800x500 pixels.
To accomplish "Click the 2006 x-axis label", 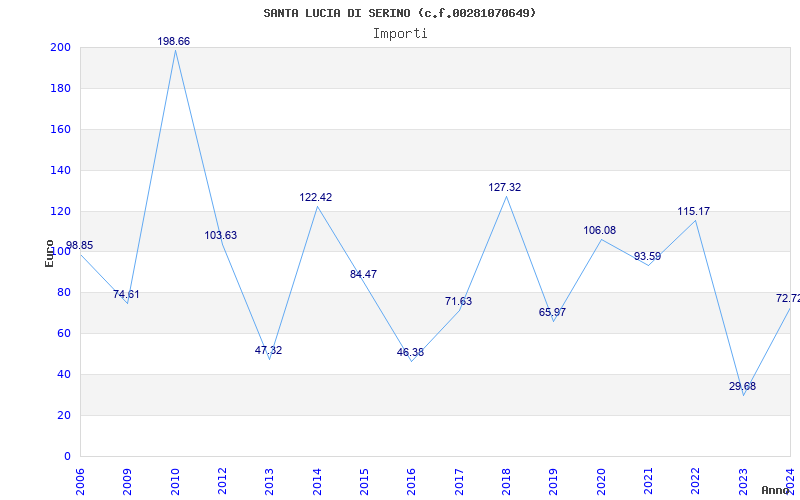I will pyautogui.click(x=80, y=482).
